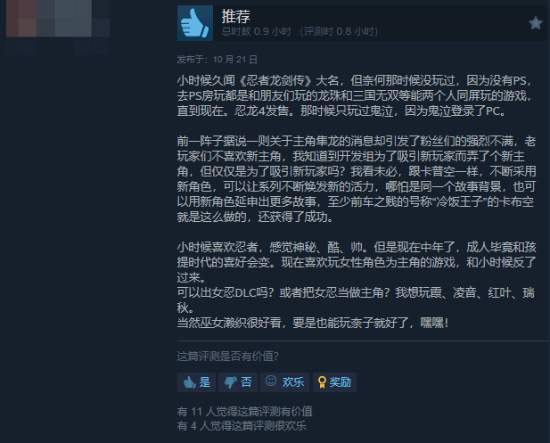Mark the review as 欢乐
Viewport: 550px width, 443px height.
tap(284, 382)
